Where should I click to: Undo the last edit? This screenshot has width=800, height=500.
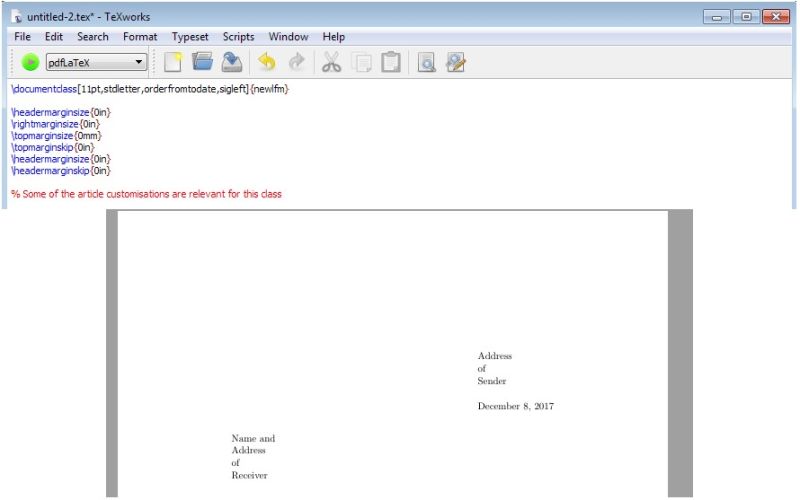coord(266,62)
